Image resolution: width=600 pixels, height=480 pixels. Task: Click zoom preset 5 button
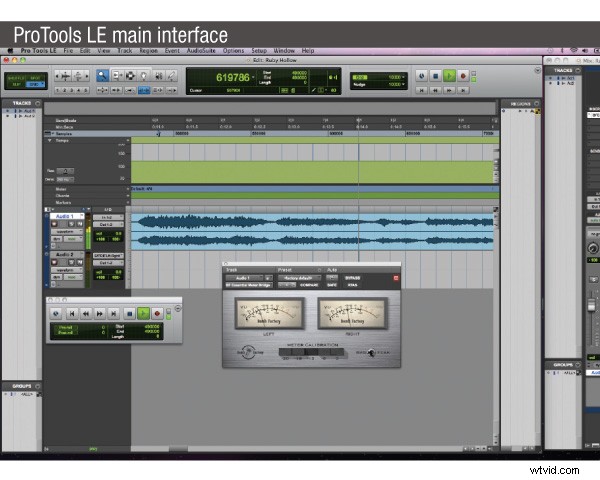tap(86, 90)
